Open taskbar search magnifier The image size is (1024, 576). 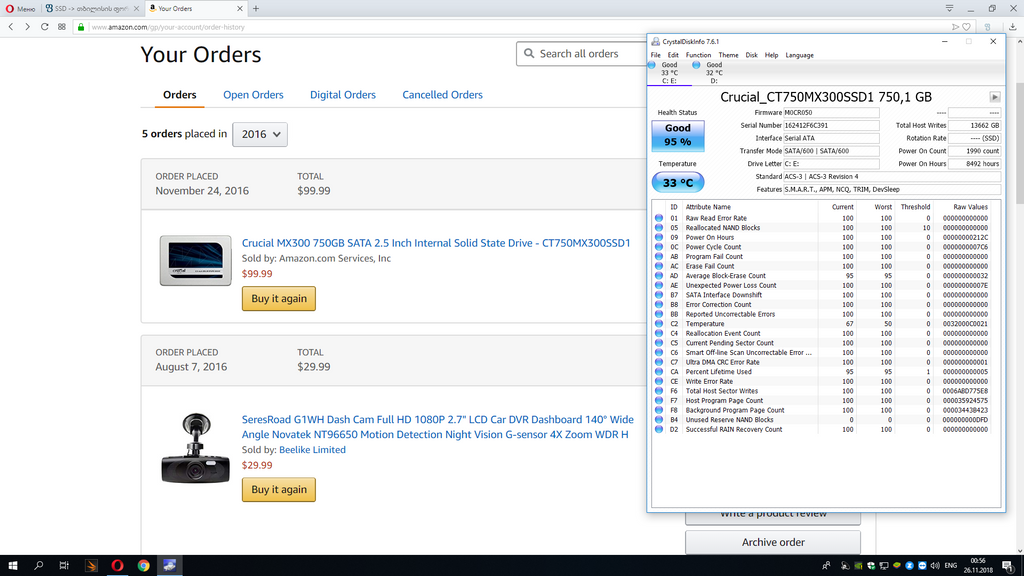coord(39,566)
